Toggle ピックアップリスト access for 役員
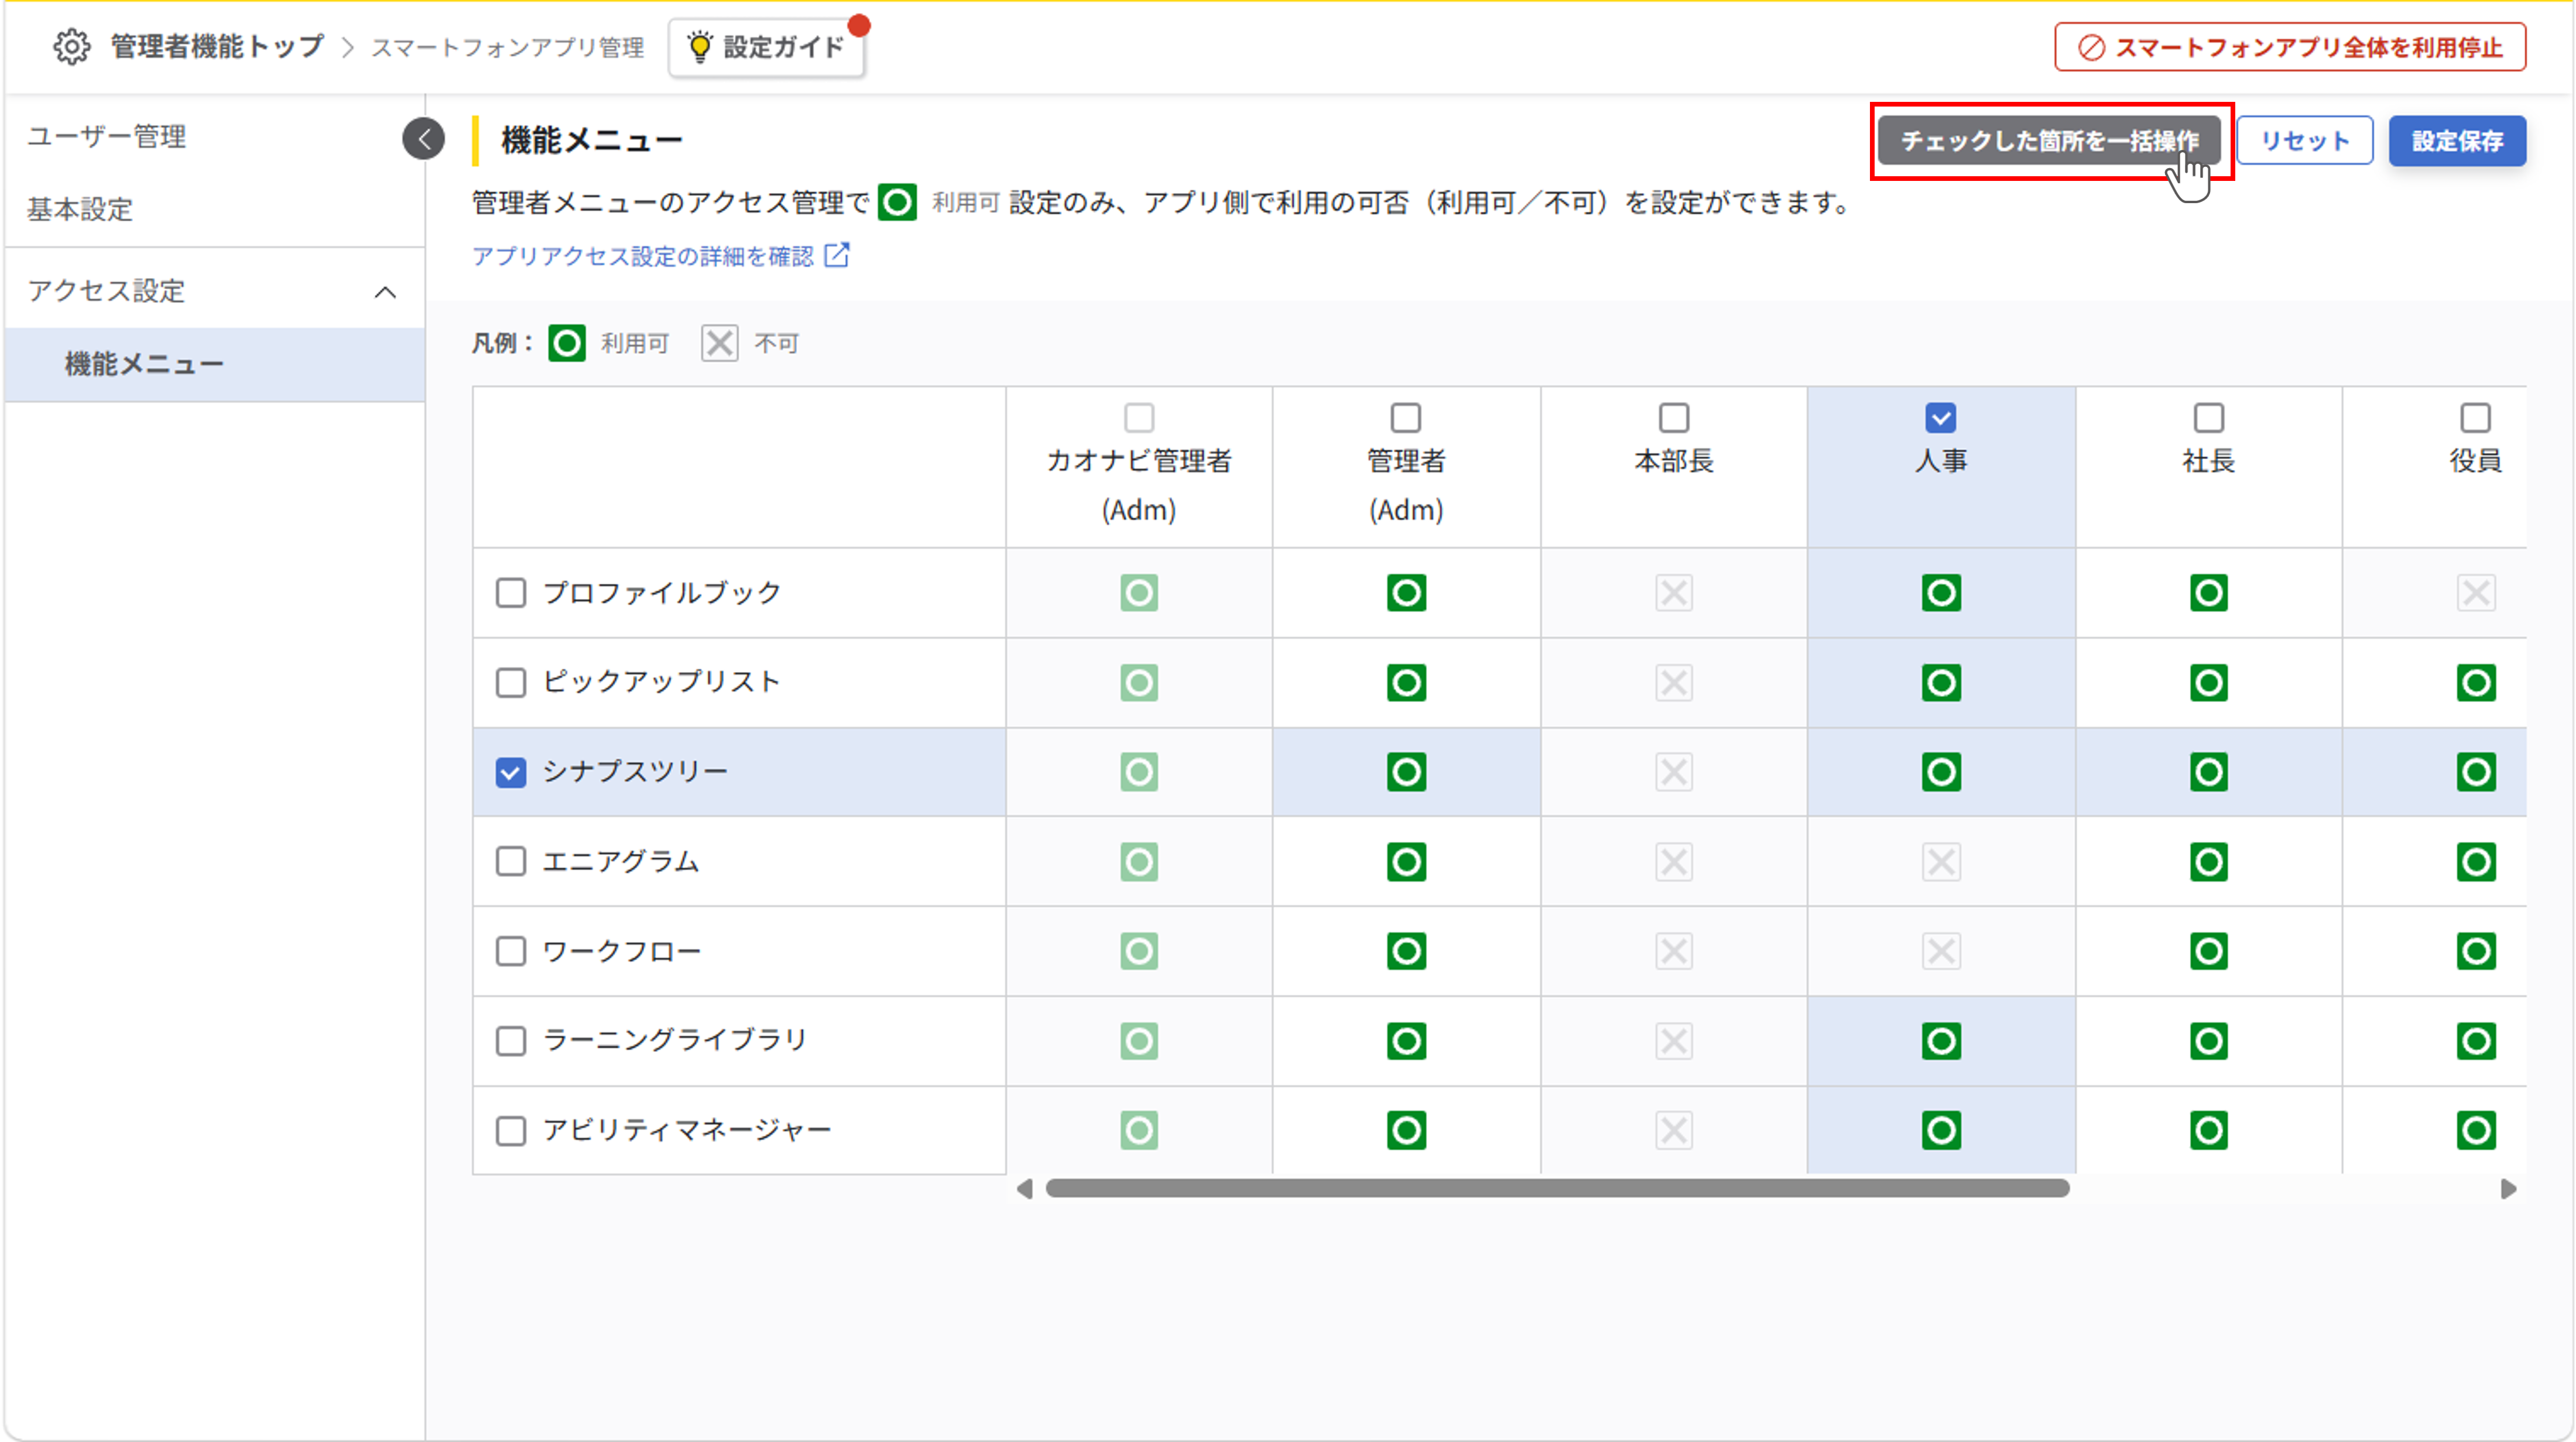 coord(2476,683)
